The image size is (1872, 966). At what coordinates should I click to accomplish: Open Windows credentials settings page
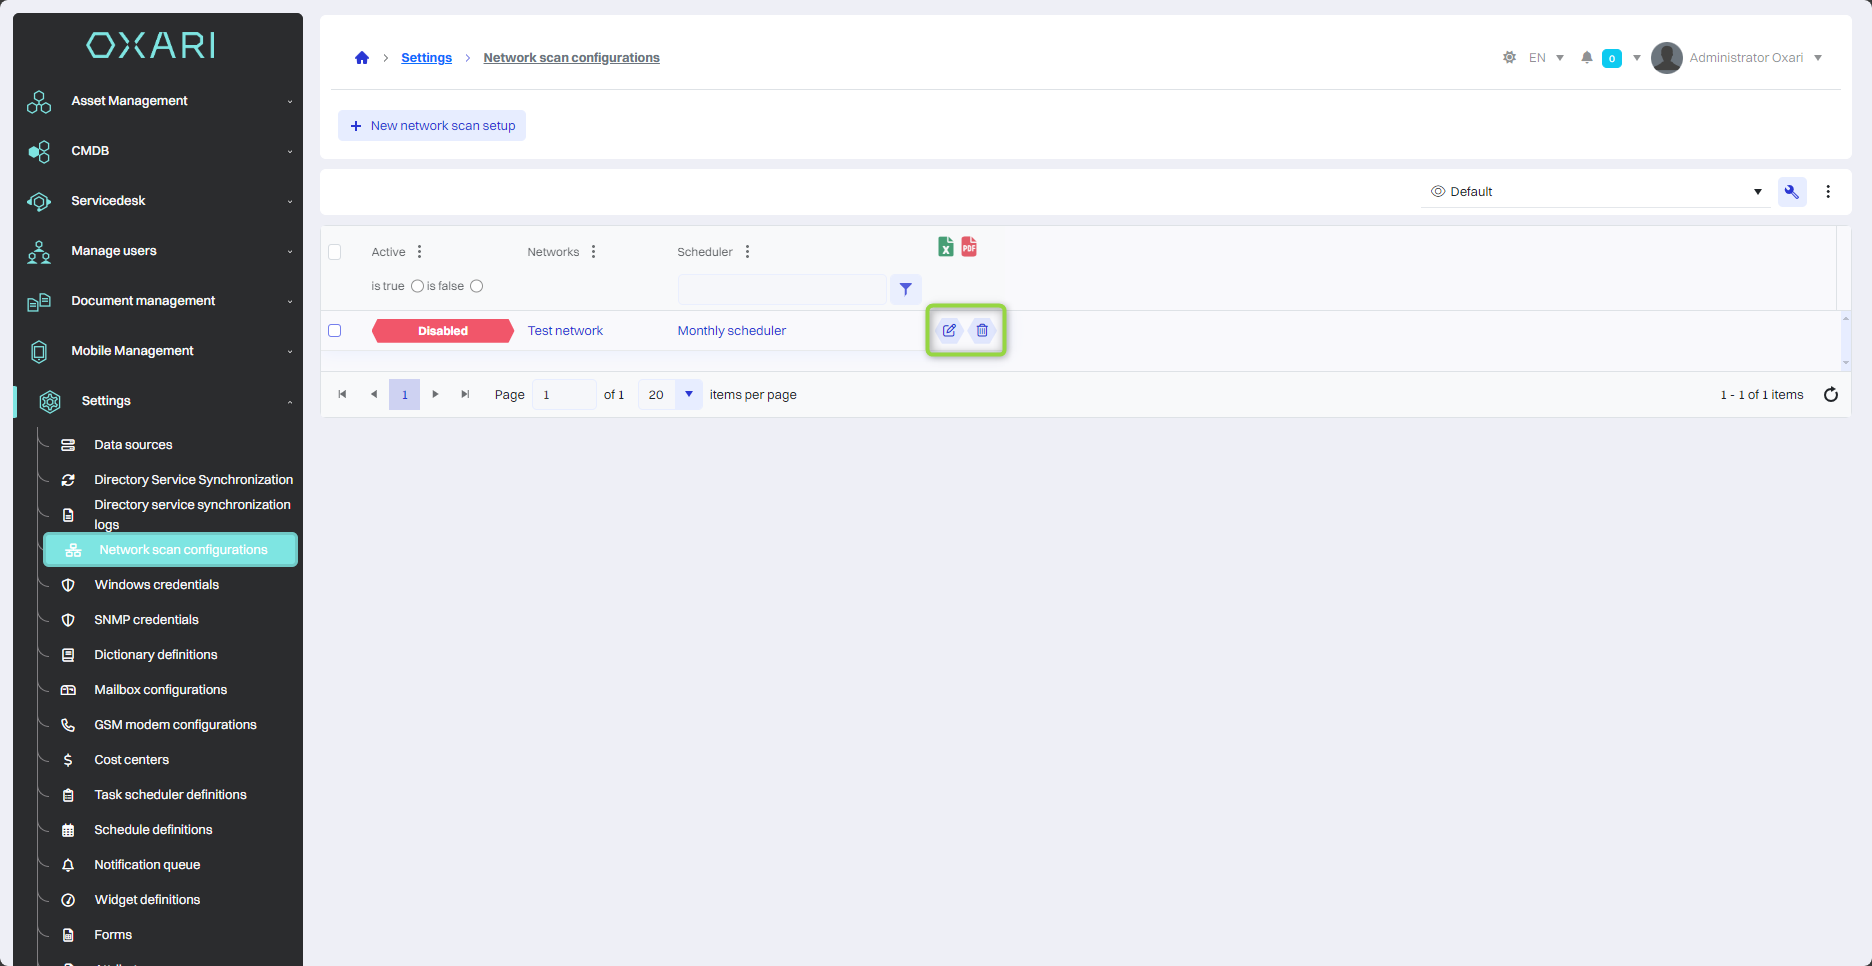(x=156, y=585)
